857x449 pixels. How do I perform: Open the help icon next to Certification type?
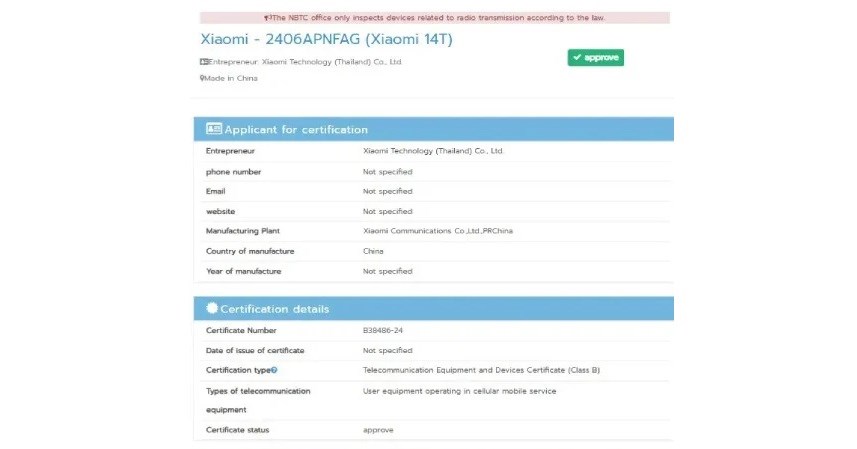coord(274,370)
